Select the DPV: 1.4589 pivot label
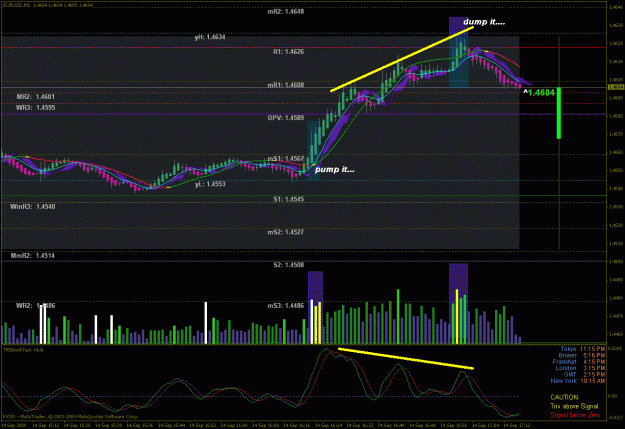The height and width of the screenshot is (429, 625). 286,118
